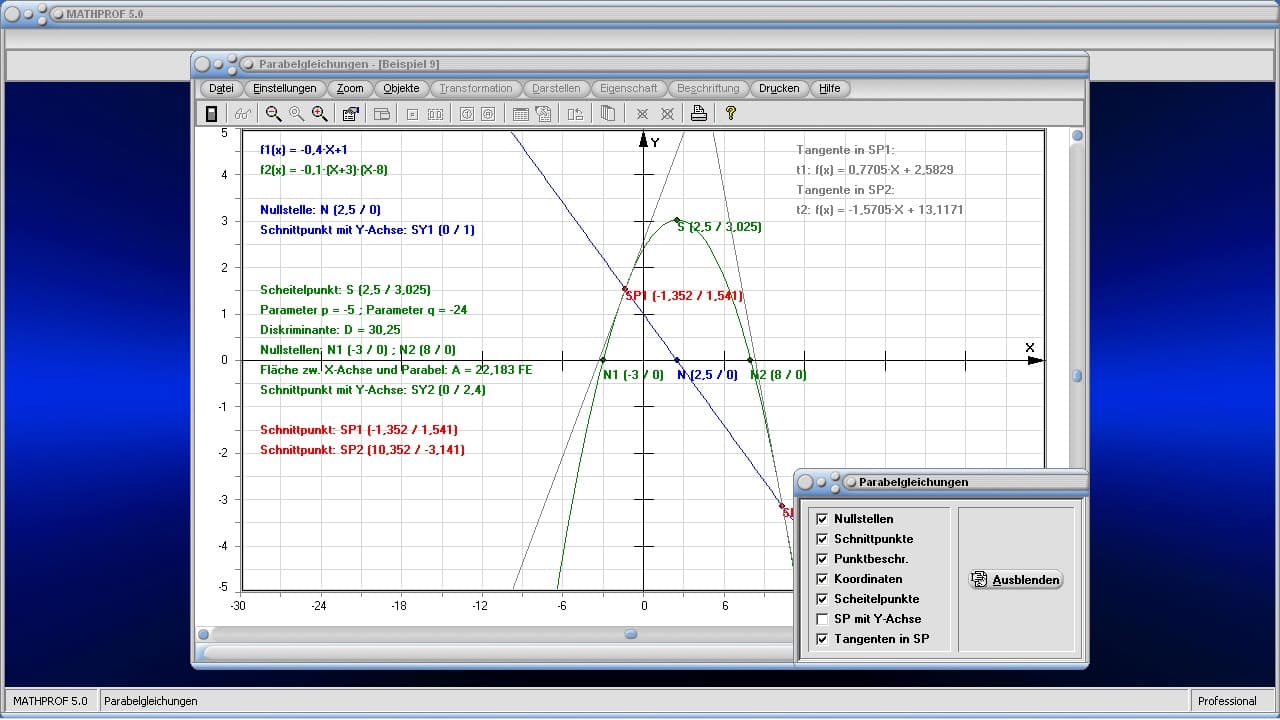Click the copy pages icon in toolbar
The image size is (1280, 720).
pyautogui.click(x=607, y=114)
